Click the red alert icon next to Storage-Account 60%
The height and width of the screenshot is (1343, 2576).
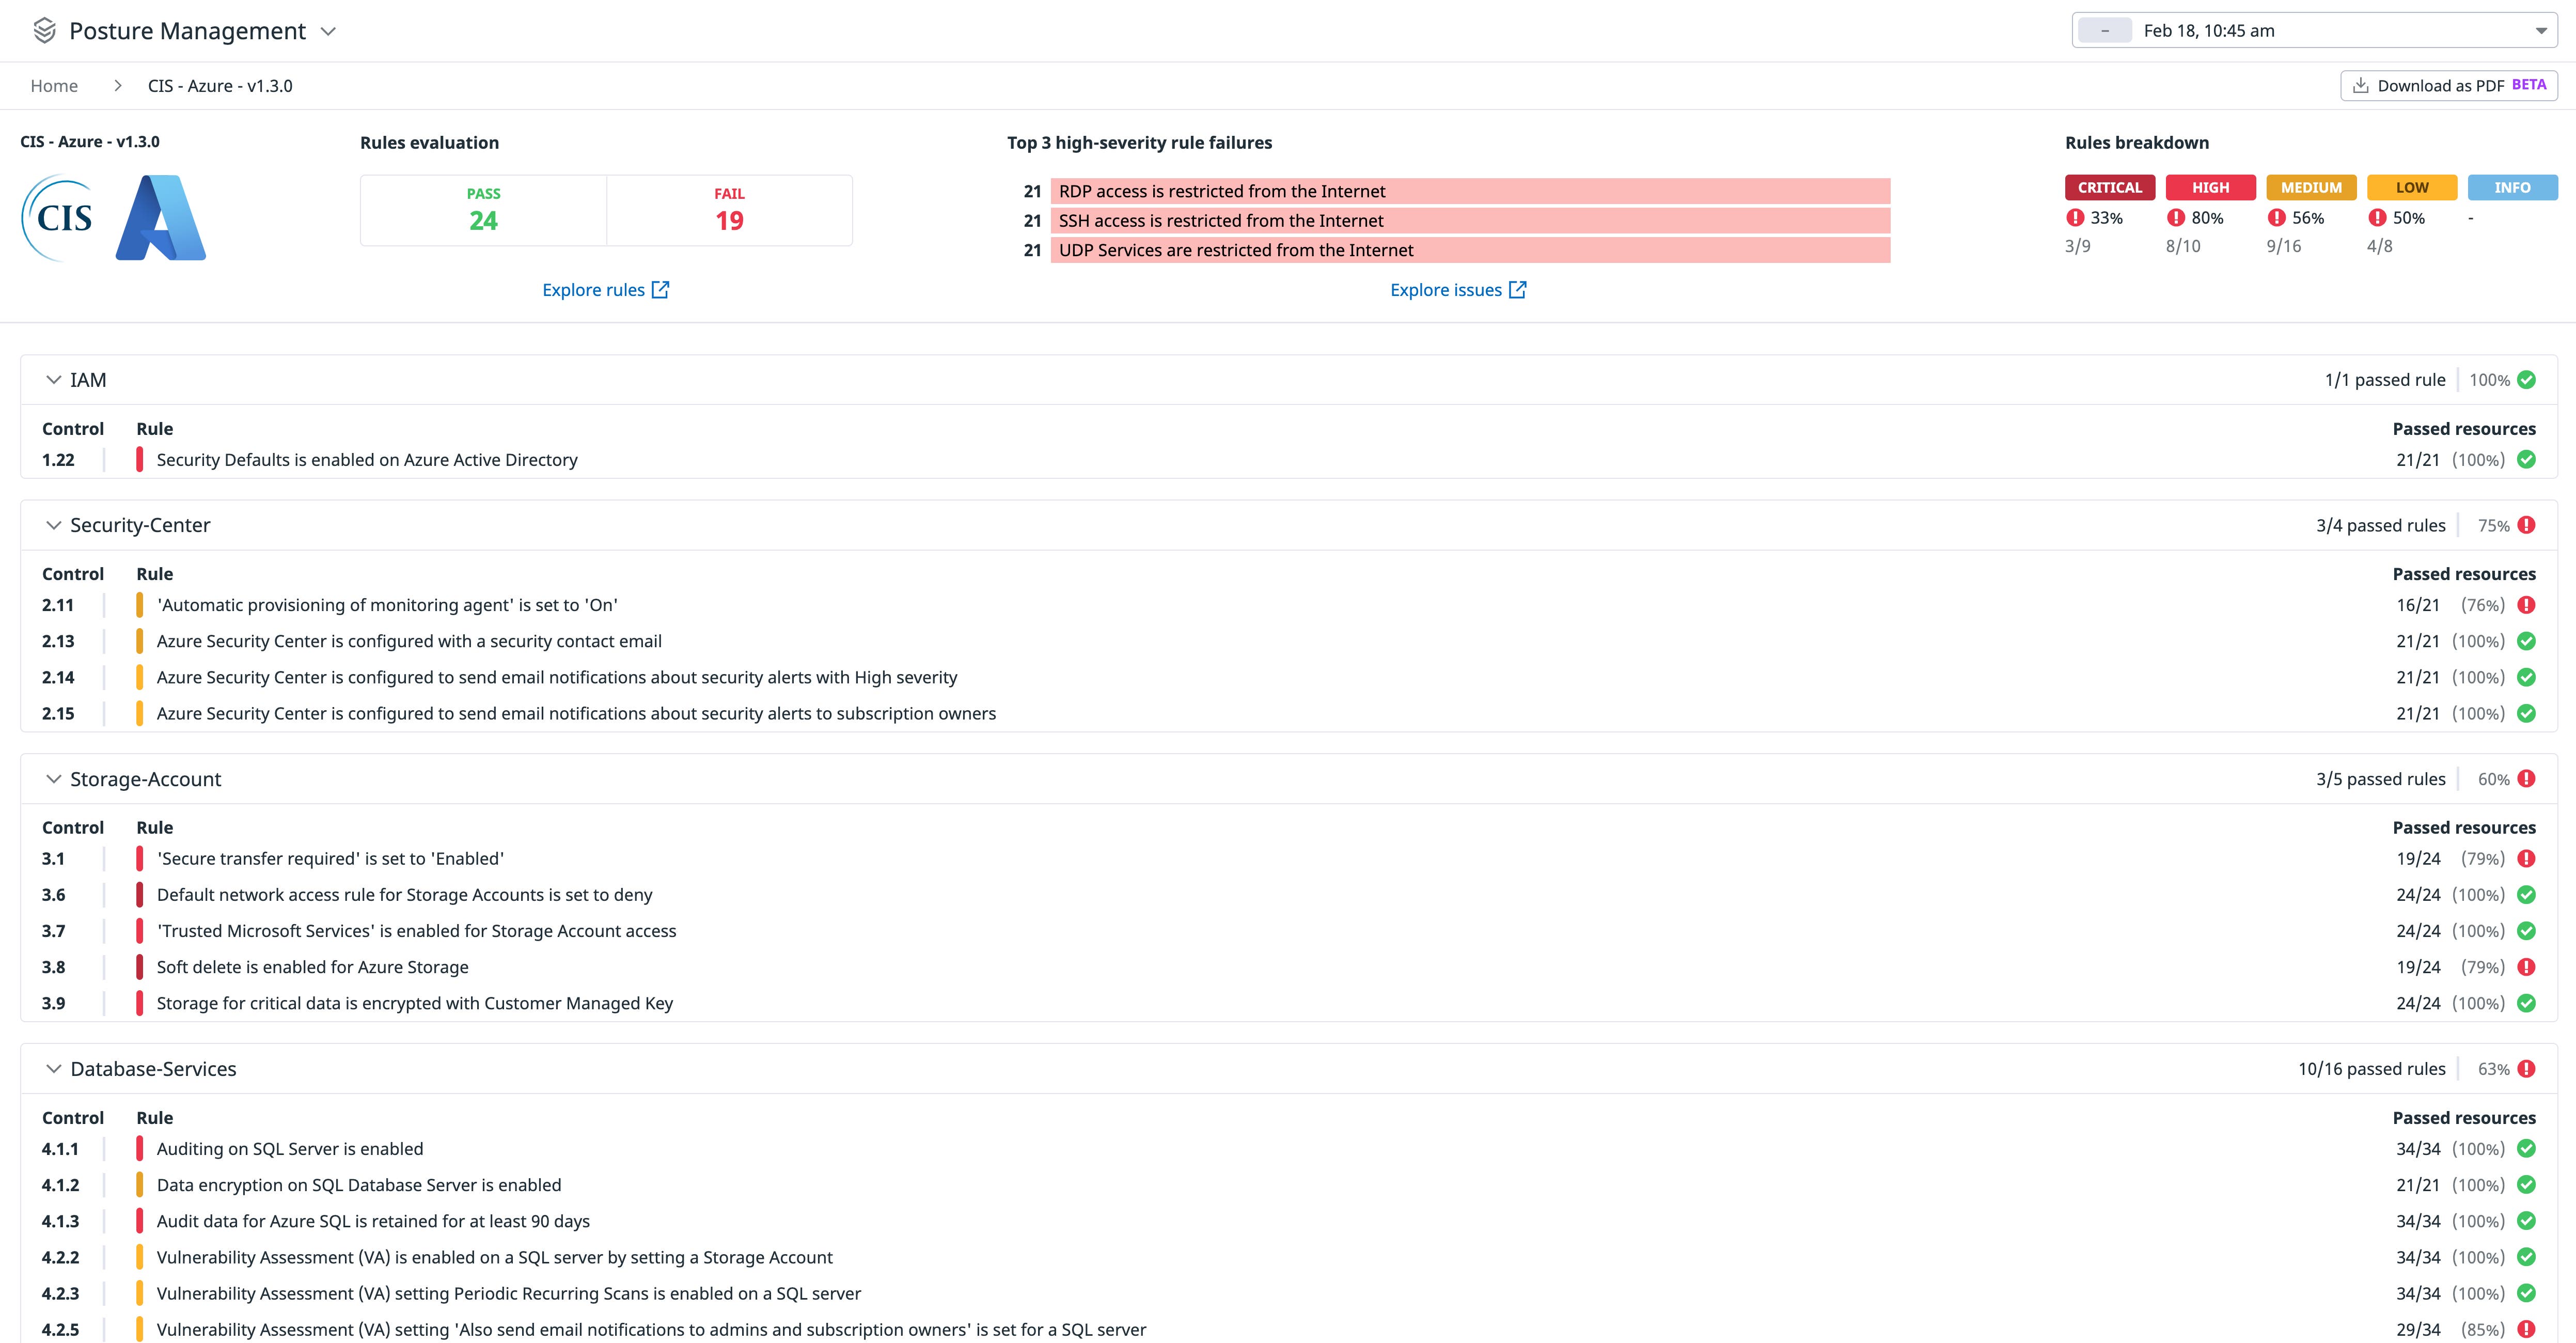[2527, 778]
